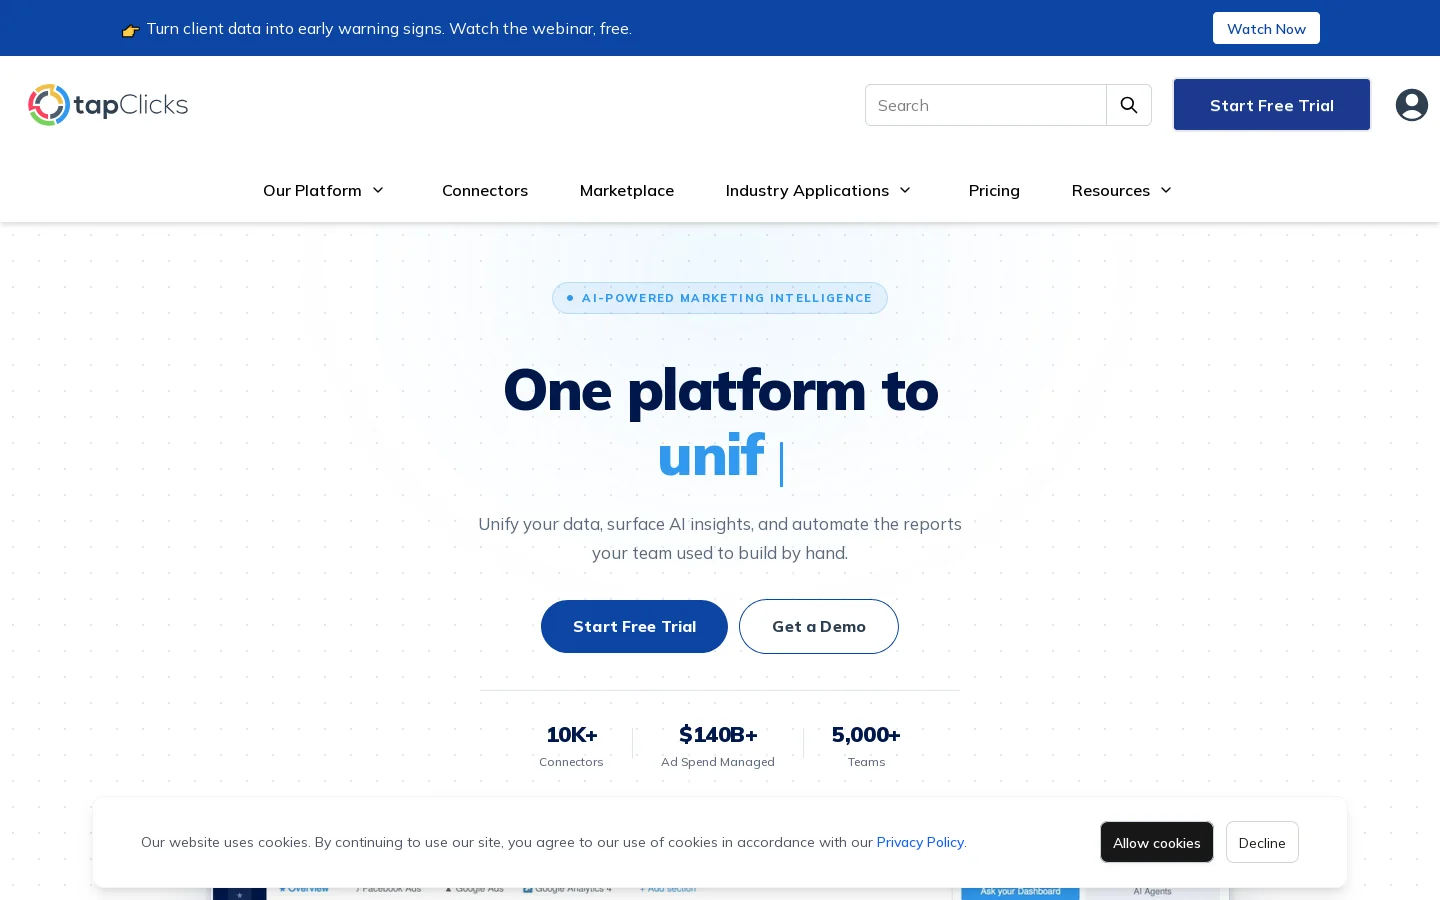Click the pointing hand emoji in banner

pos(130,30)
